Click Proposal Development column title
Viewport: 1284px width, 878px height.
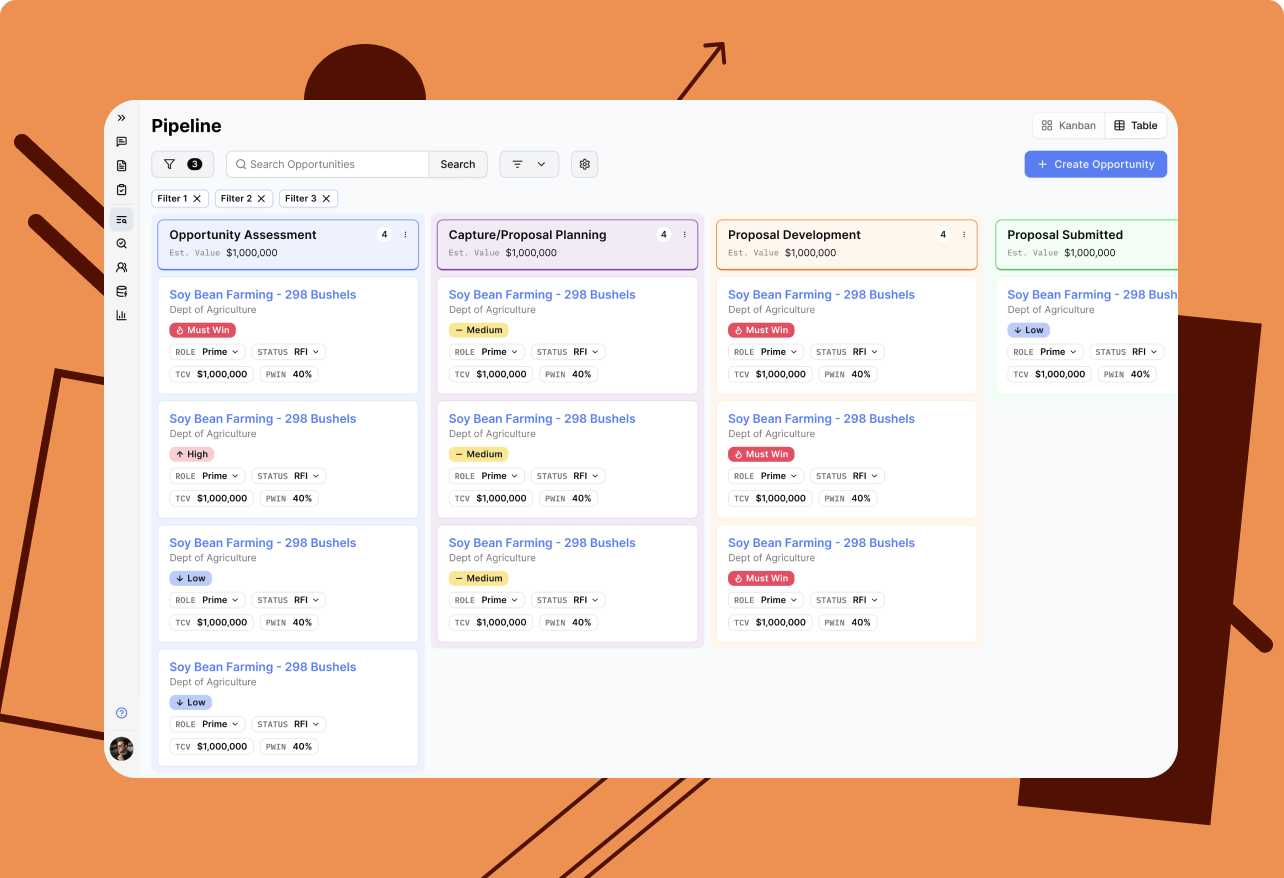click(x=794, y=235)
